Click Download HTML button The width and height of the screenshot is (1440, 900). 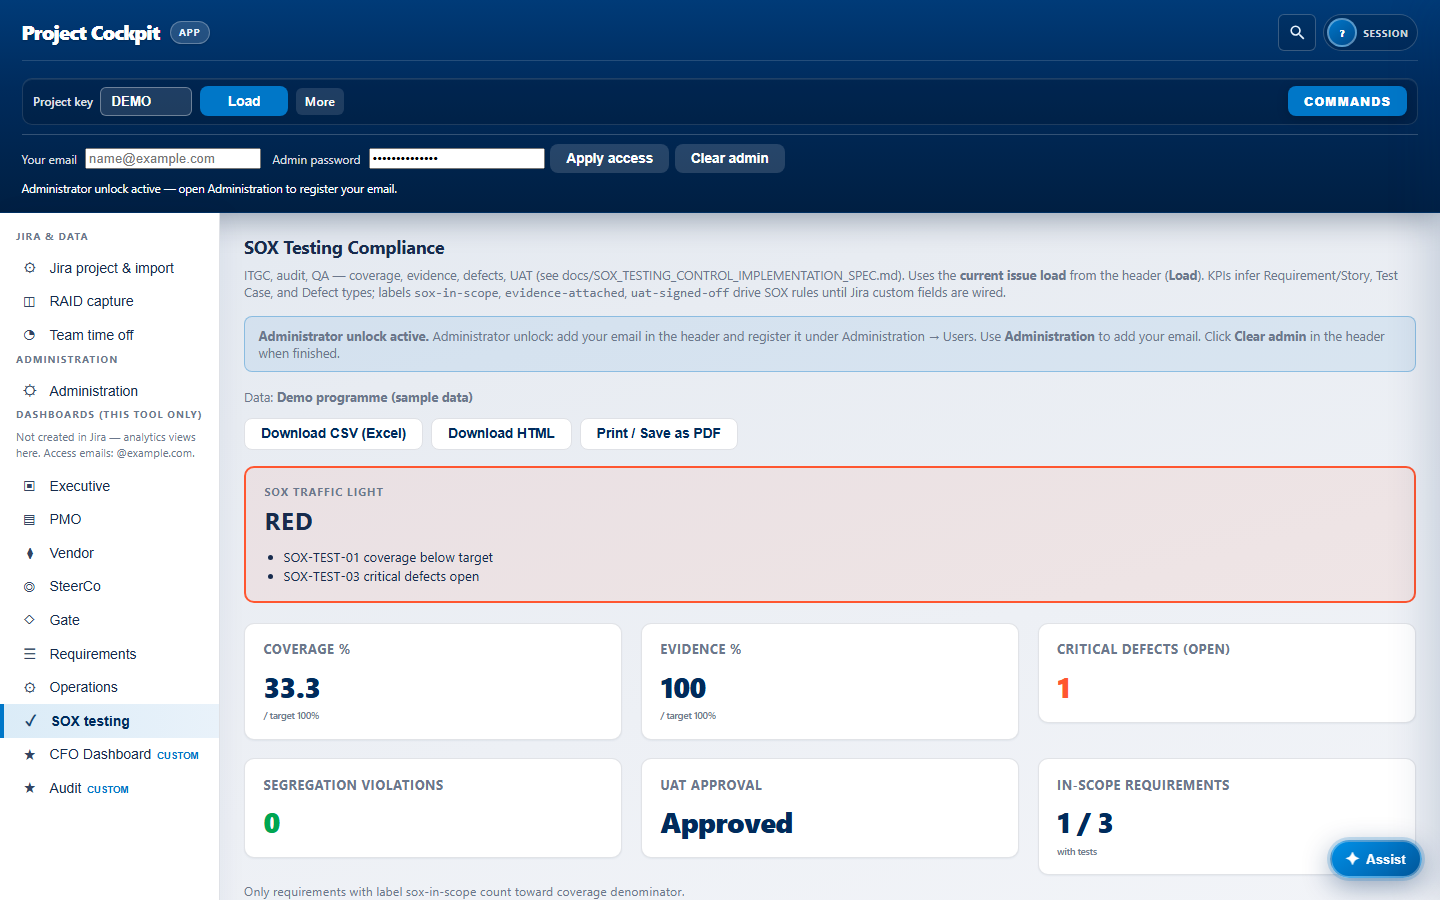[x=501, y=433]
